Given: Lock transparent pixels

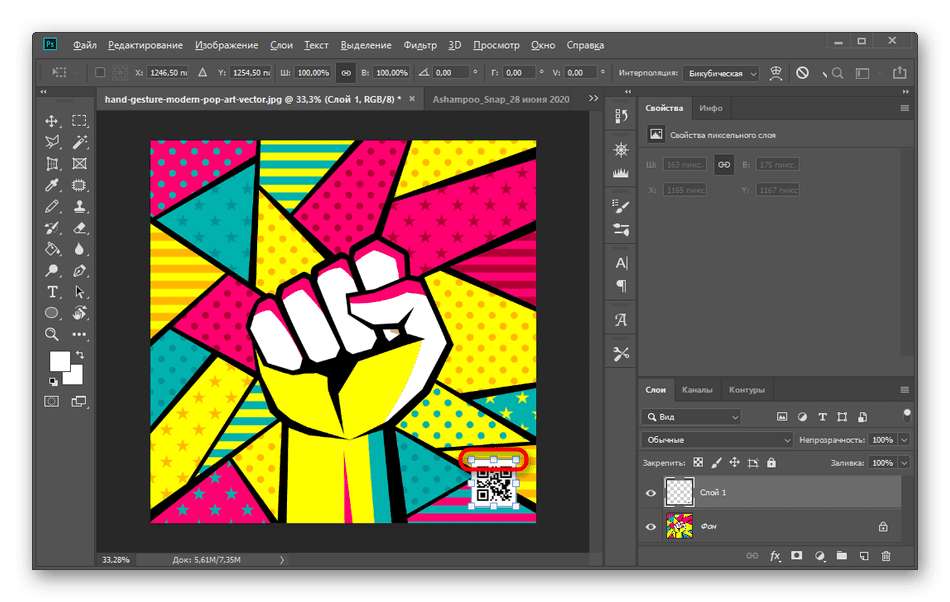Looking at the screenshot, I should 699,463.
